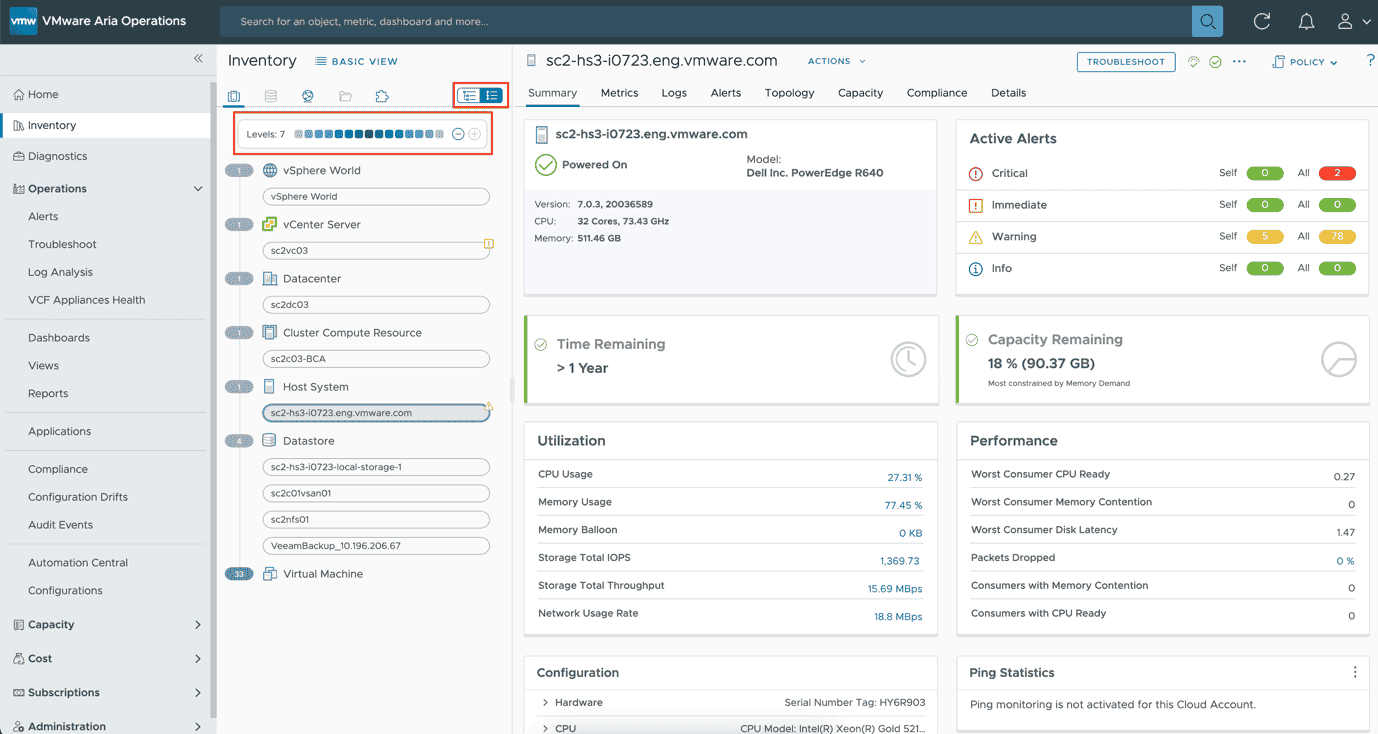Expand the Hardware configuration row
This screenshot has height=734, width=1378.
(545, 703)
